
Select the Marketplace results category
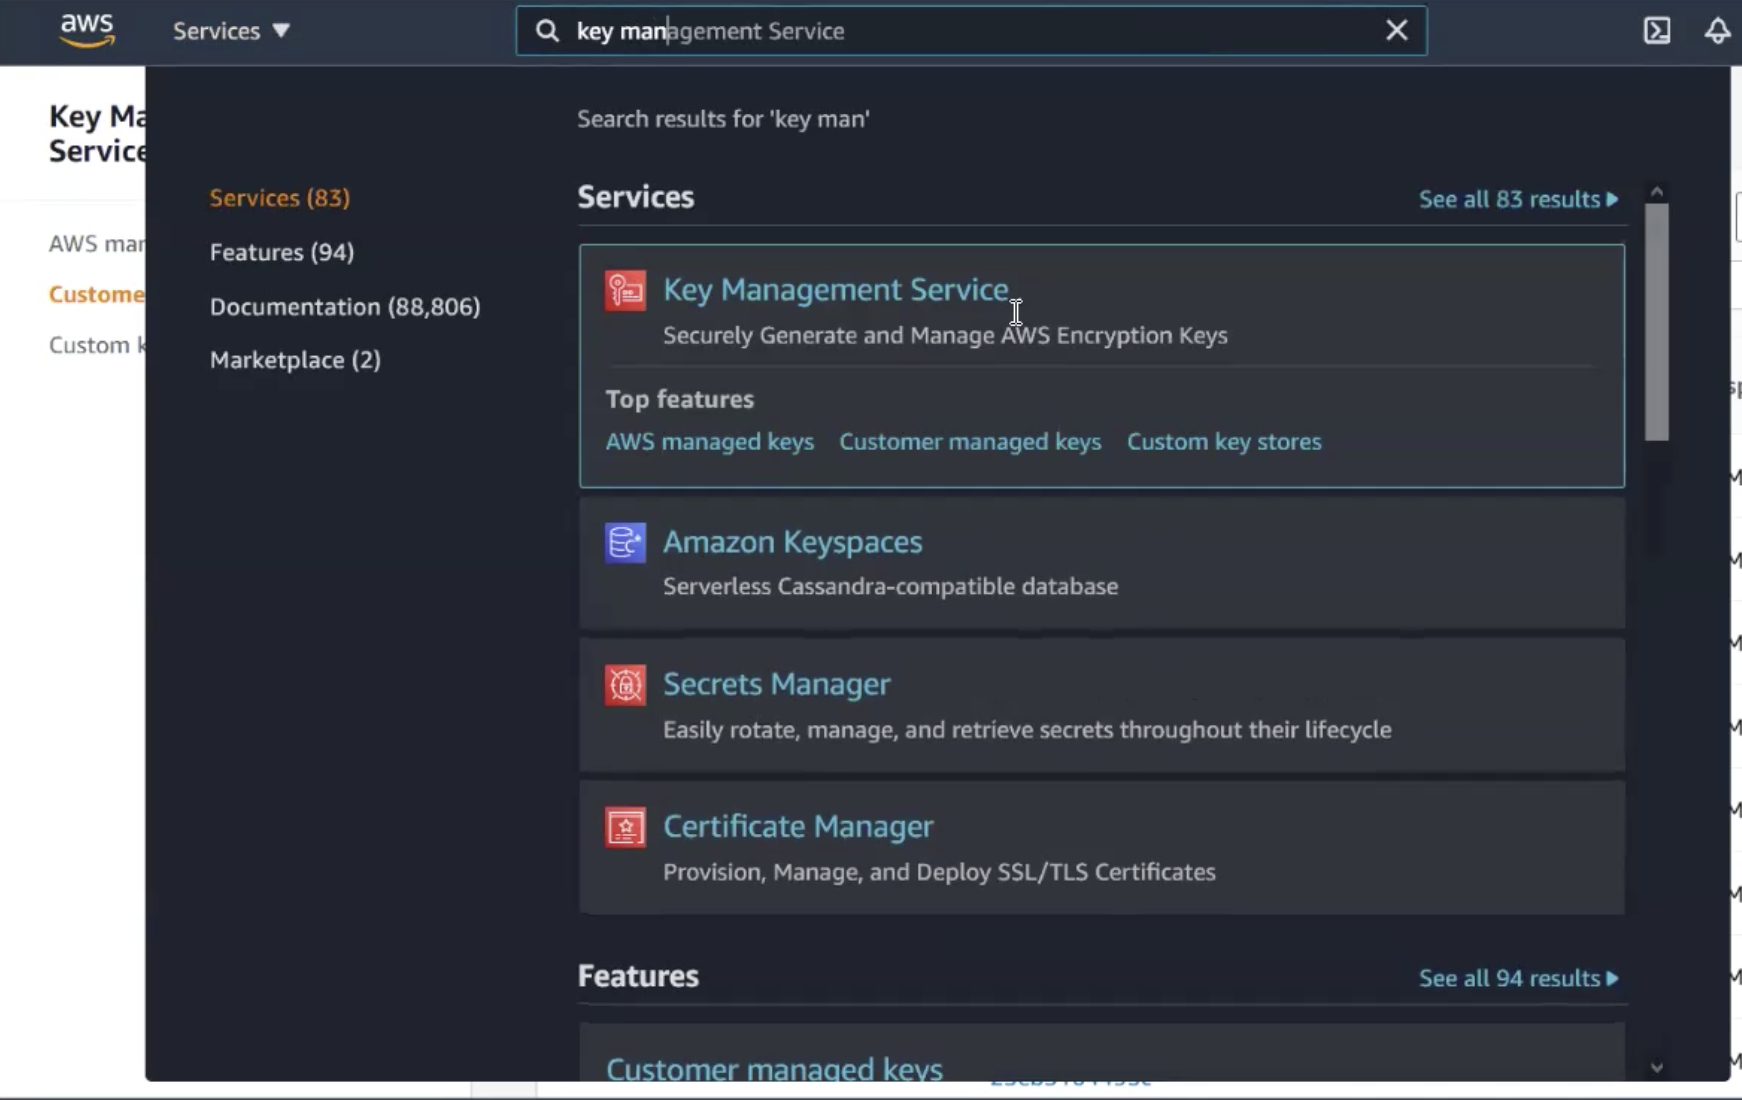click(x=295, y=360)
